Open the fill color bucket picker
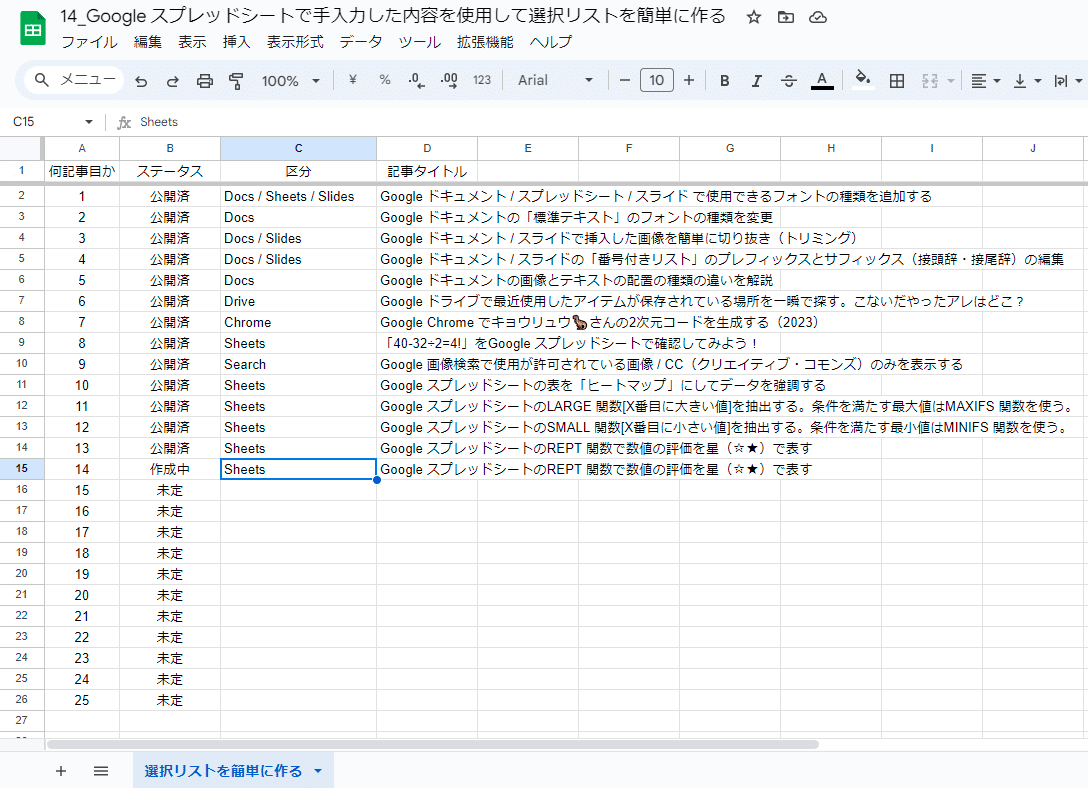 tap(862, 80)
